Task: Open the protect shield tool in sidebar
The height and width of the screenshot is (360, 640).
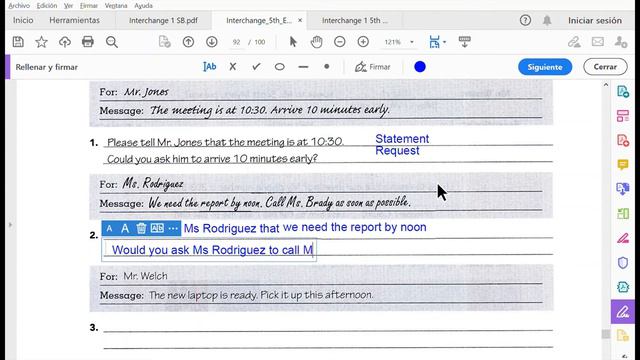Action: 622,263
